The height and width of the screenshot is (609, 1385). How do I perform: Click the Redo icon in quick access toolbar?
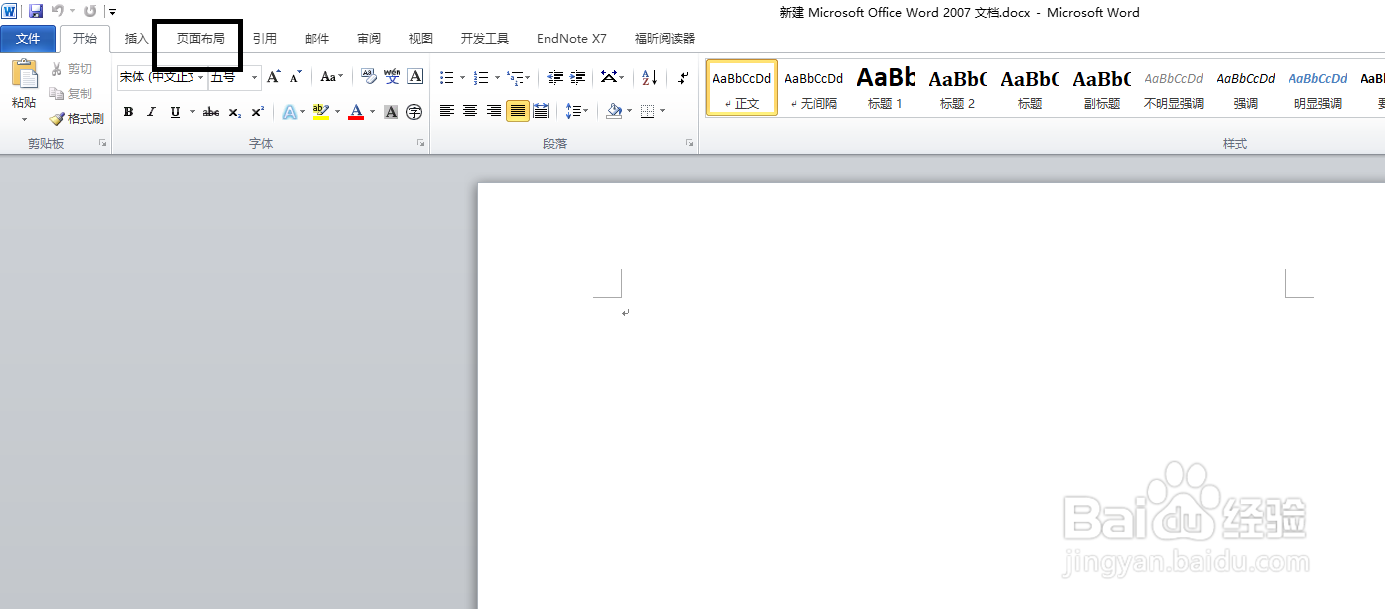tap(90, 11)
